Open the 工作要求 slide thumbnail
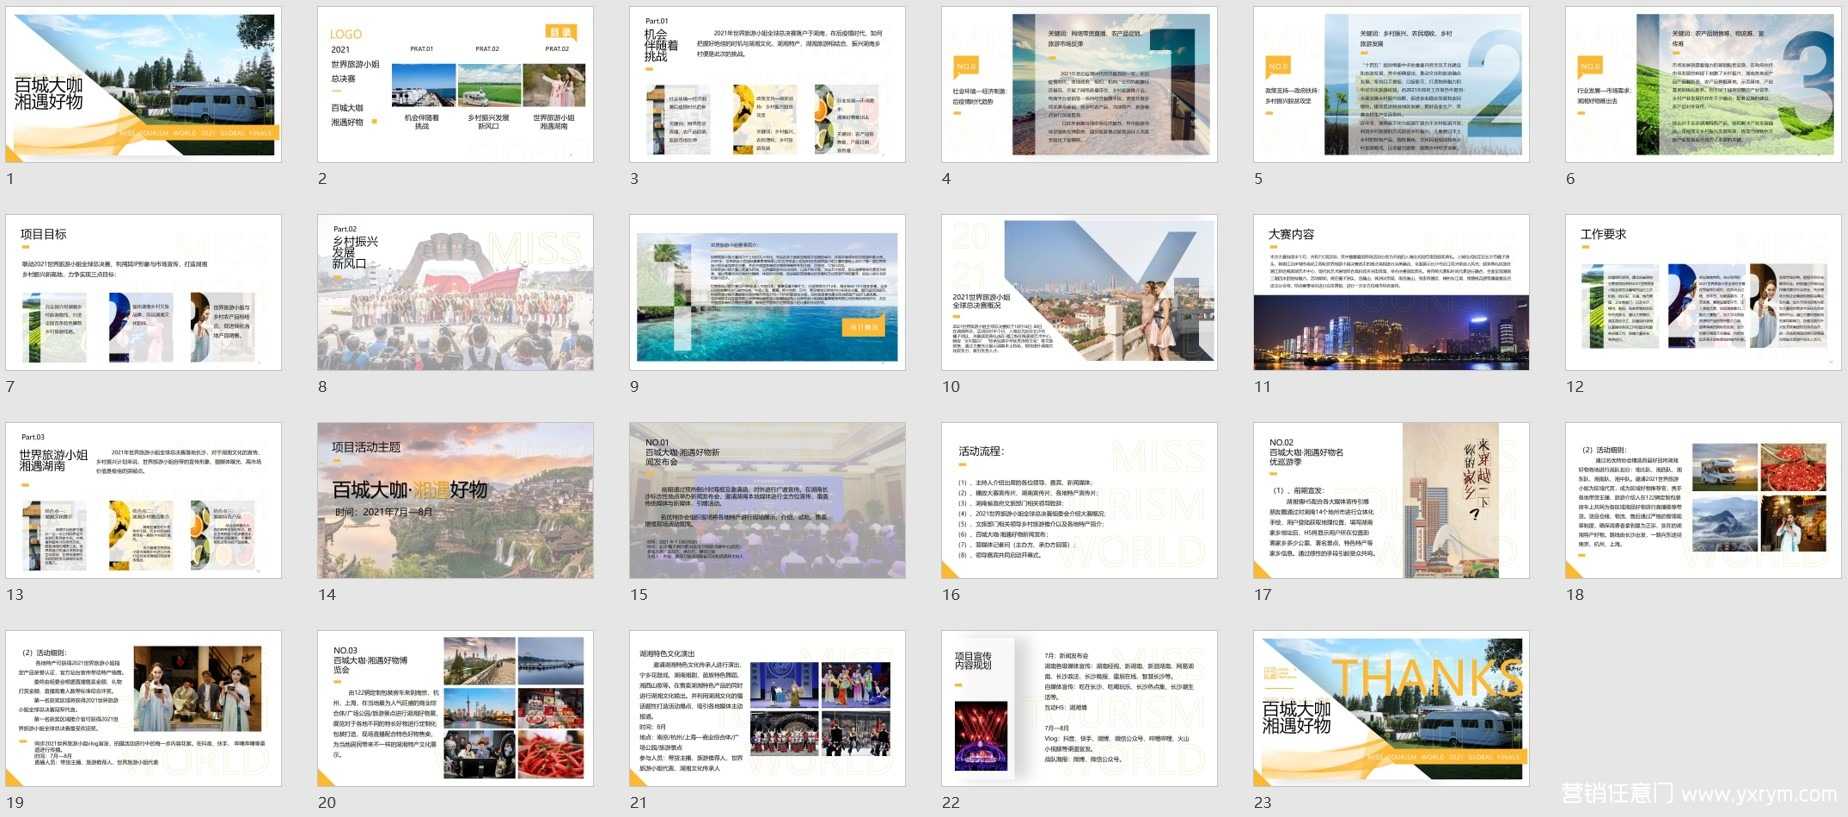The image size is (1848, 817). tap(1703, 292)
